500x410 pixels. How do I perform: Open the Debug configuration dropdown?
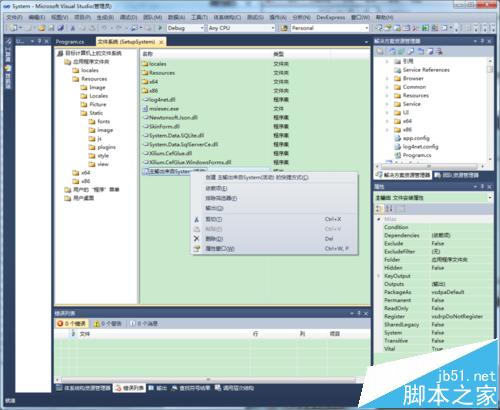[x=202, y=28]
